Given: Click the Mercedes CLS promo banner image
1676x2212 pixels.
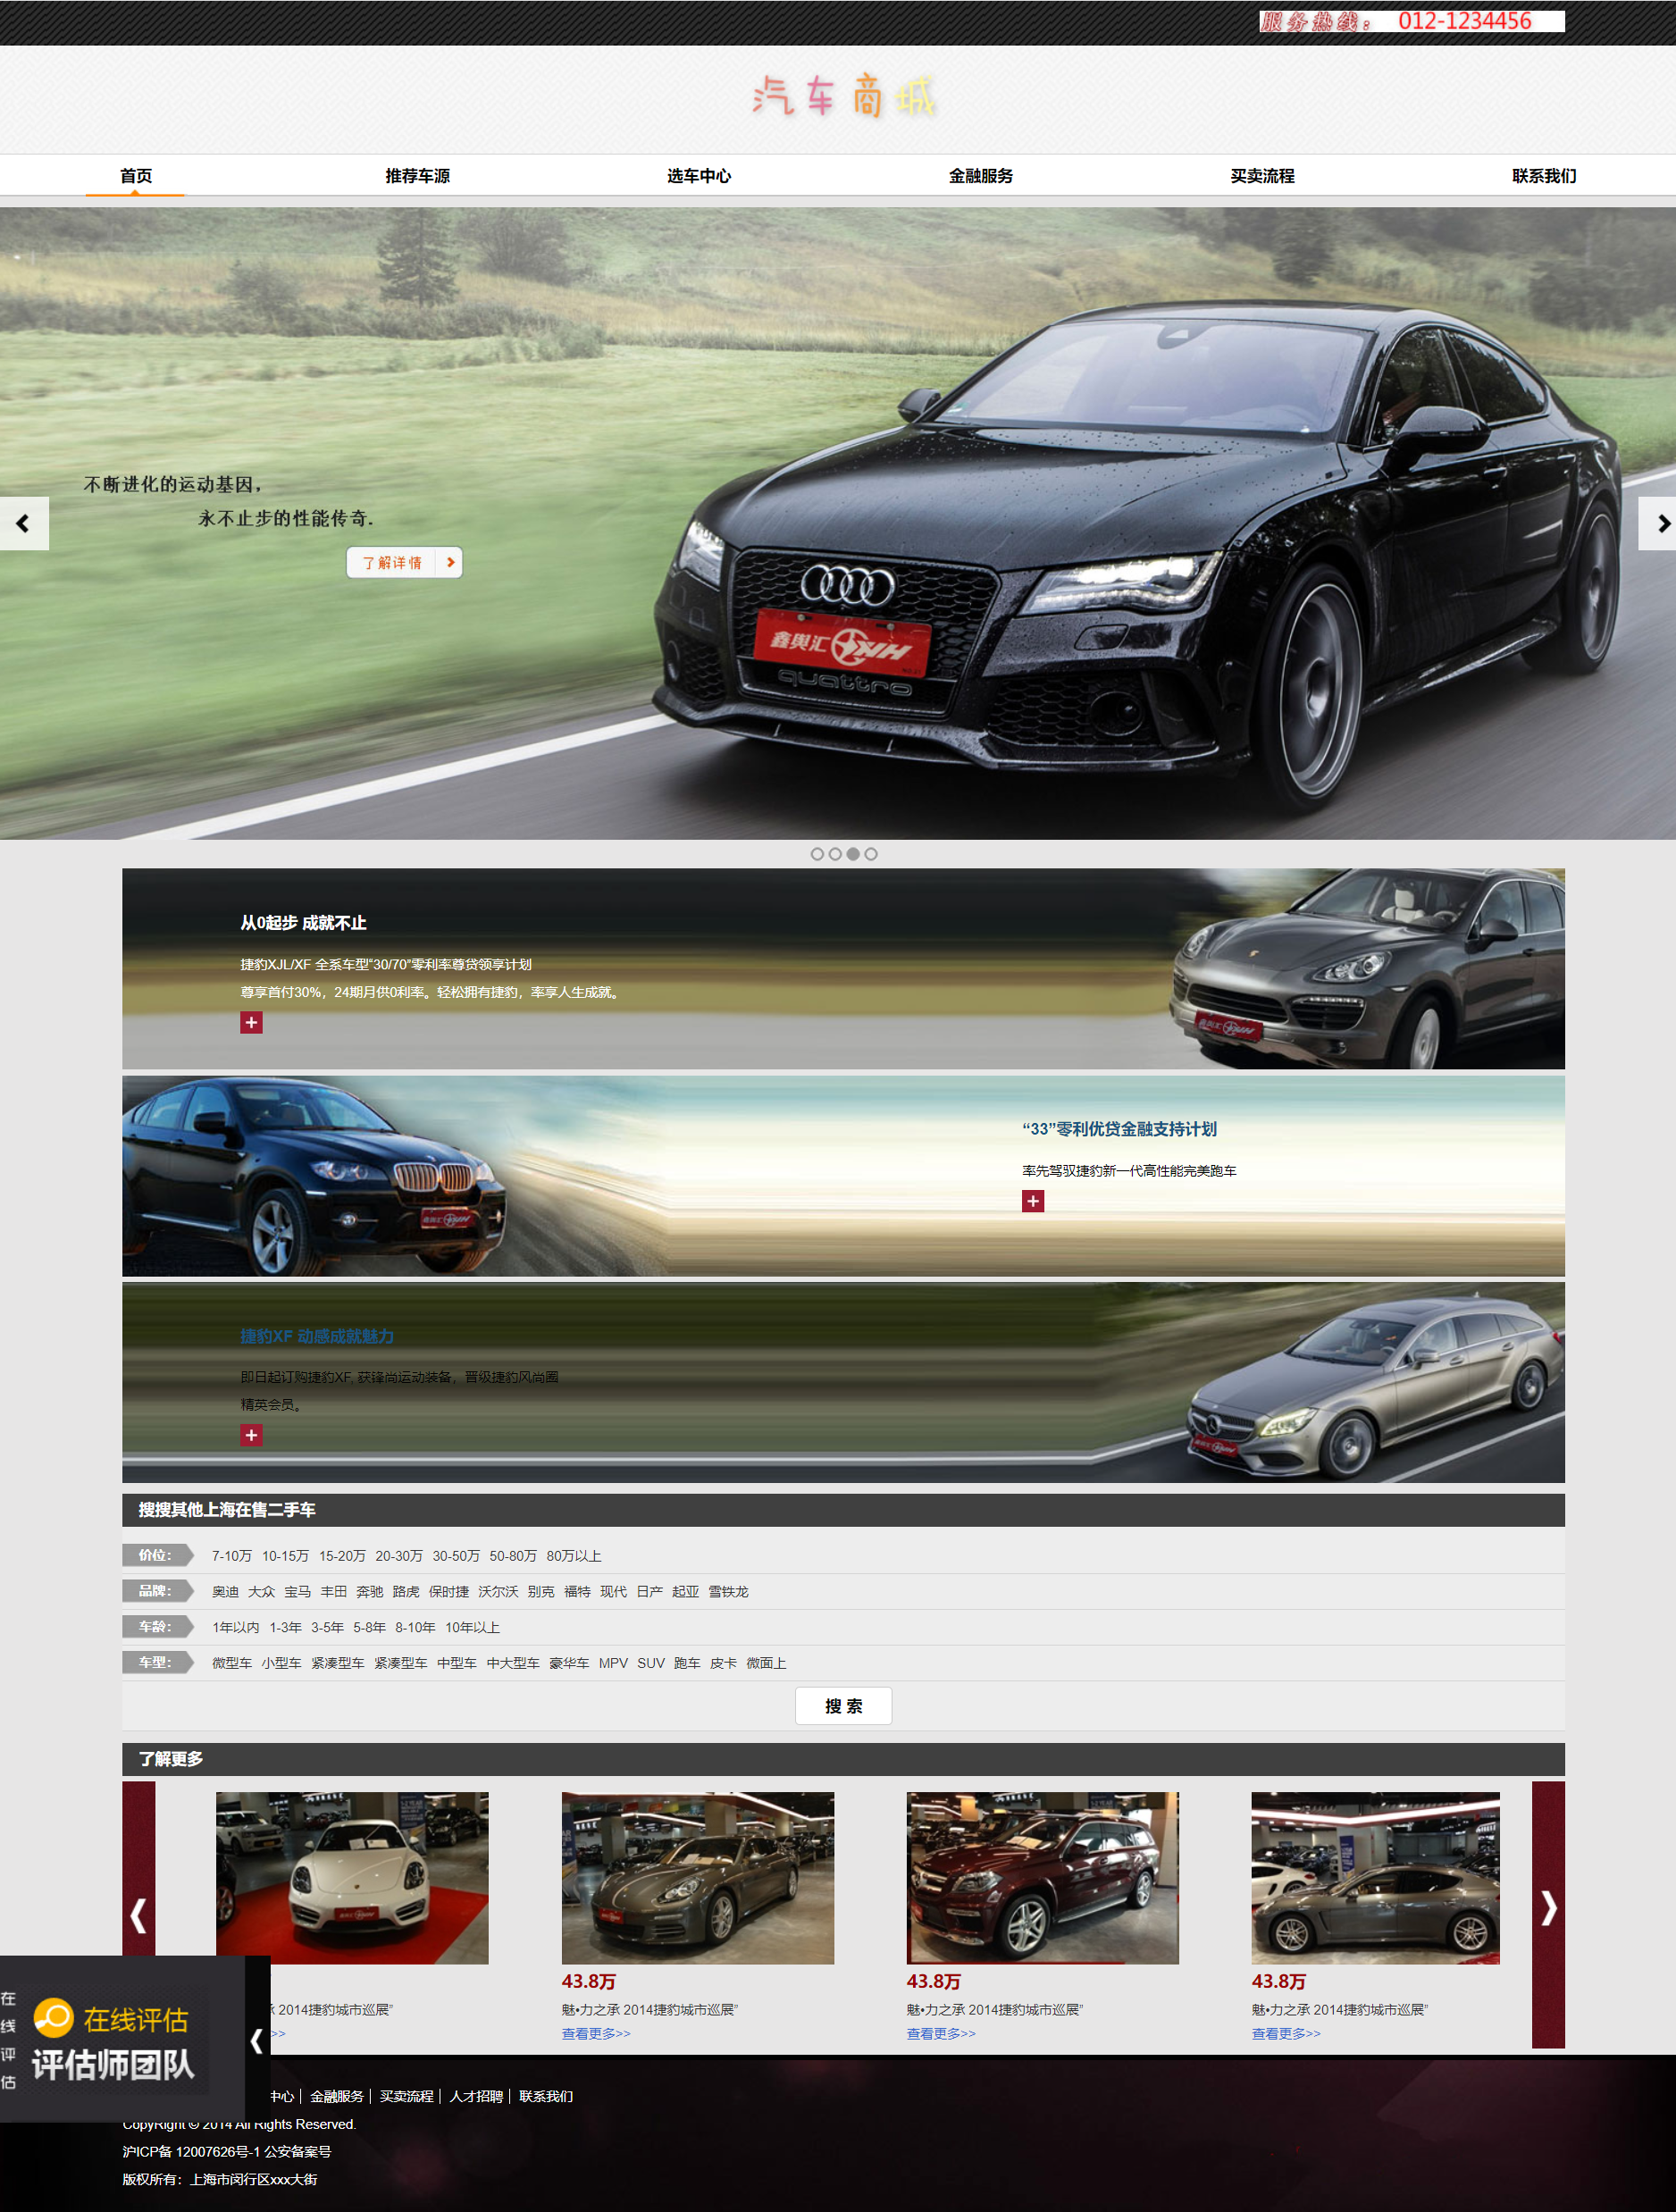Looking at the screenshot, I should point(843,1382).
